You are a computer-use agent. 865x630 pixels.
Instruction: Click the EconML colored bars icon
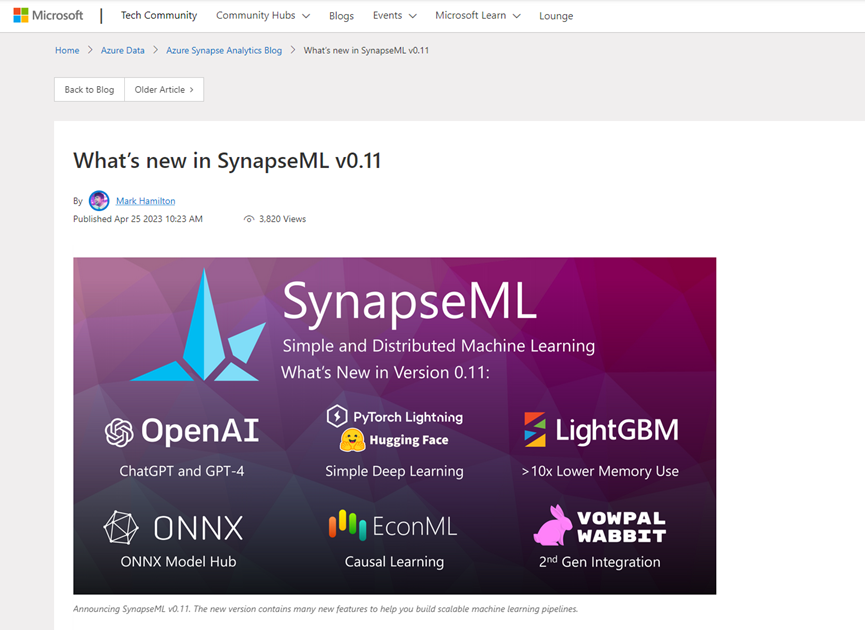click(x=348, y=525)
